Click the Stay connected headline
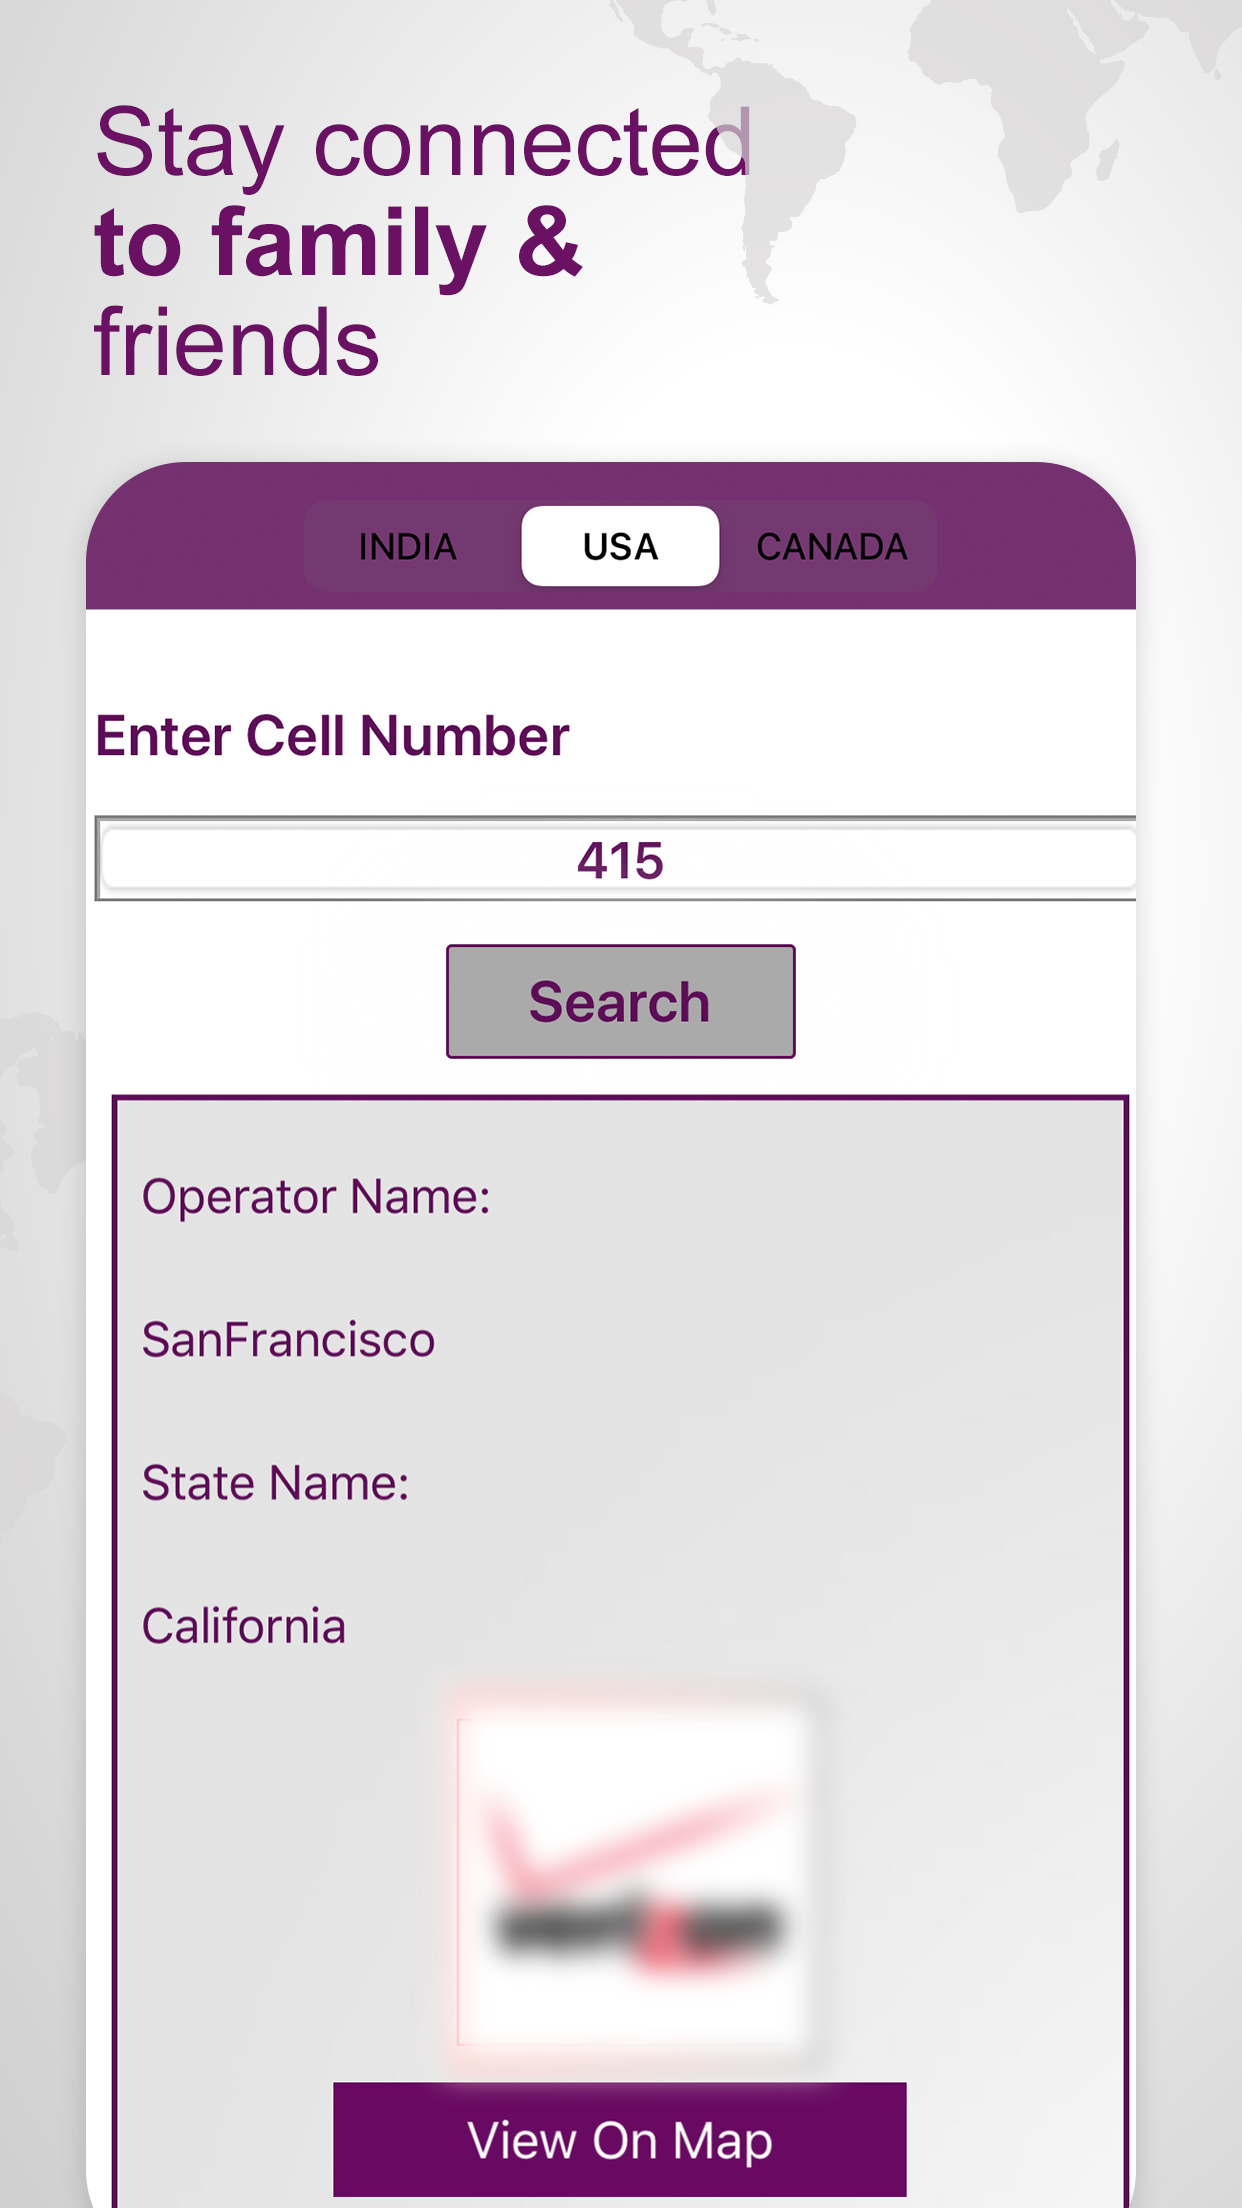 [422, 145]
